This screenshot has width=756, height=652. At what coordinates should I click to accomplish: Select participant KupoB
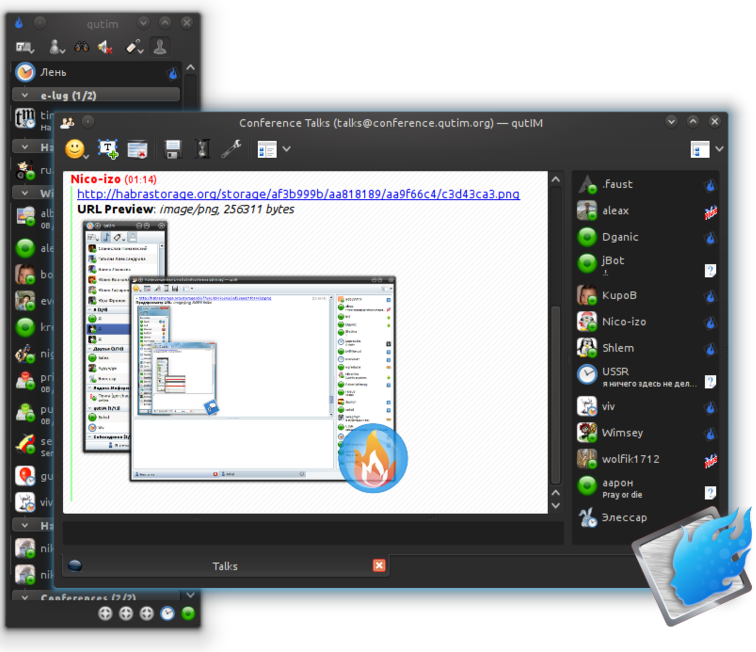pyautogui.click(x=647, y=295)
